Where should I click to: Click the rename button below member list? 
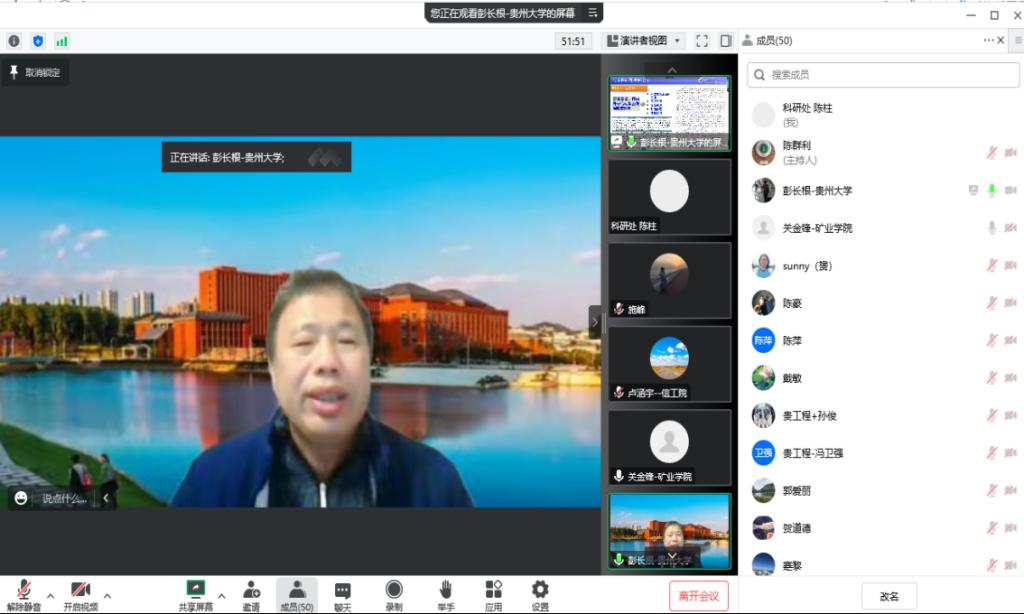(889, 596)
